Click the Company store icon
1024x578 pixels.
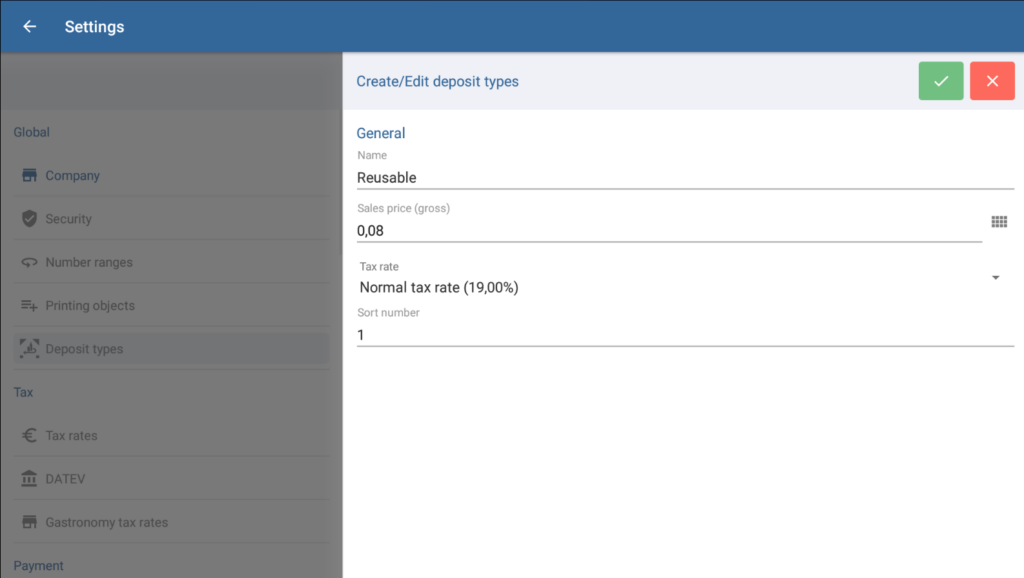(29, 176)
